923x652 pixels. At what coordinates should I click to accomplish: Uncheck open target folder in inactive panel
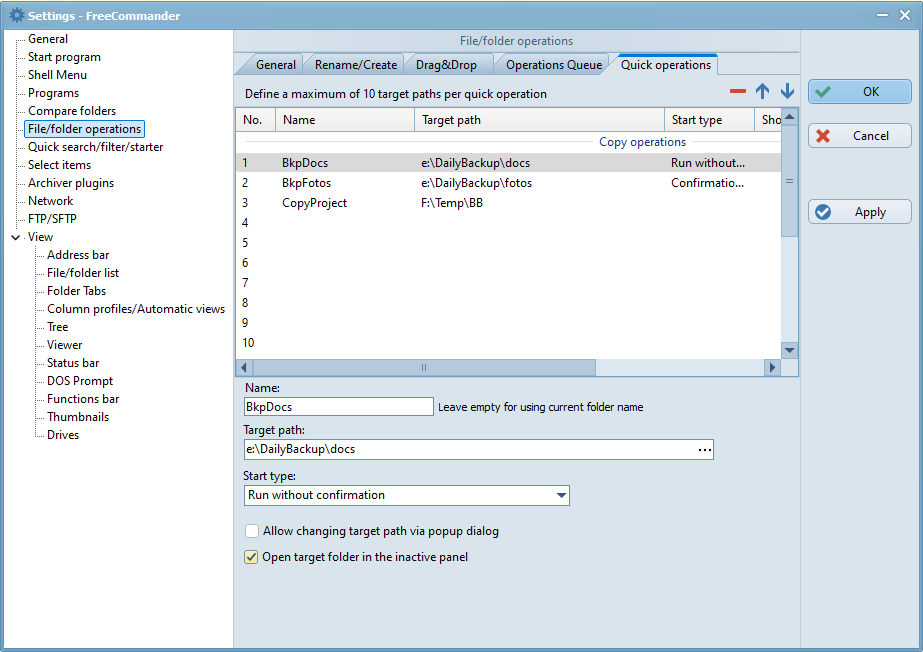[251, 557]
